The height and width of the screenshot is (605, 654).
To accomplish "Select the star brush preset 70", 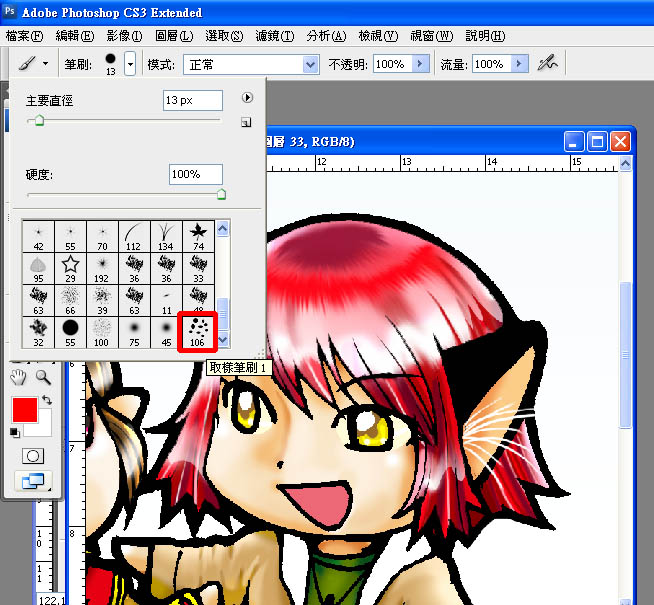I will [103, 236].
